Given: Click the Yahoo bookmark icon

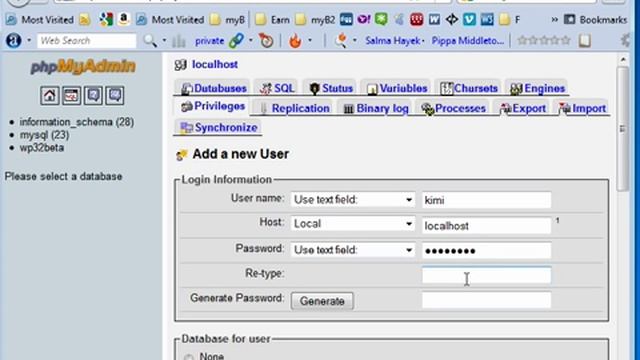Looking at the screenshot, I should point(363,19).
